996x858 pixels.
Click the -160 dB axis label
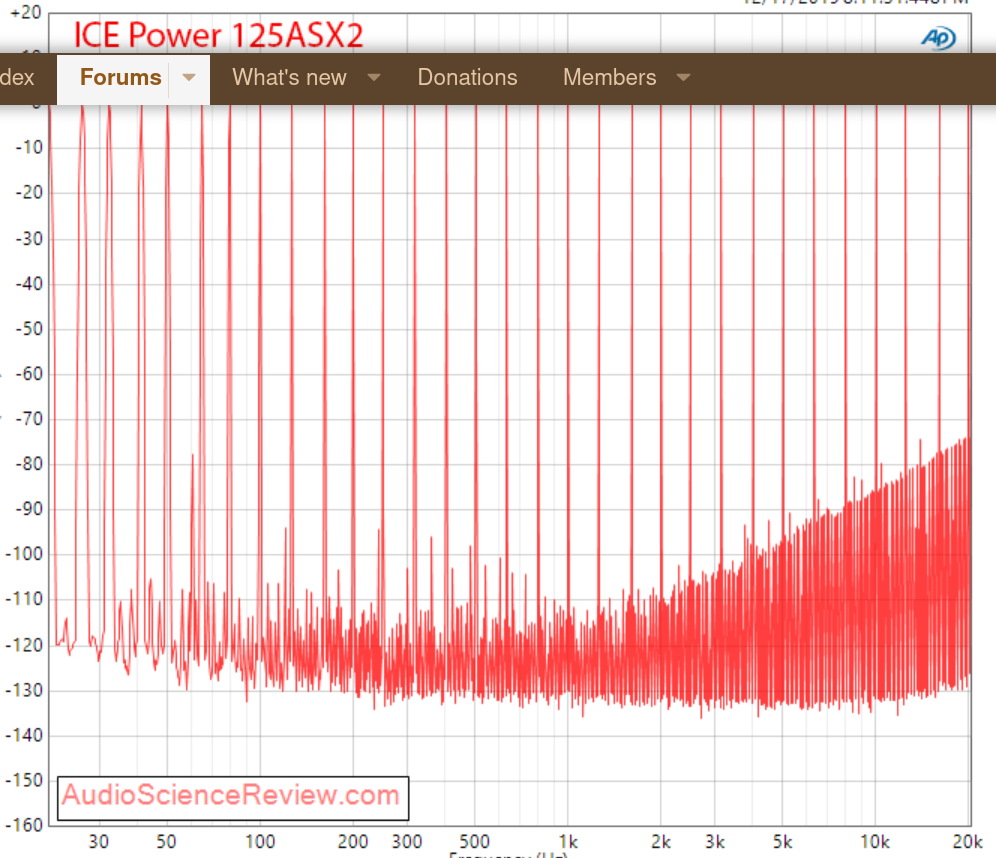coord(24,825)
